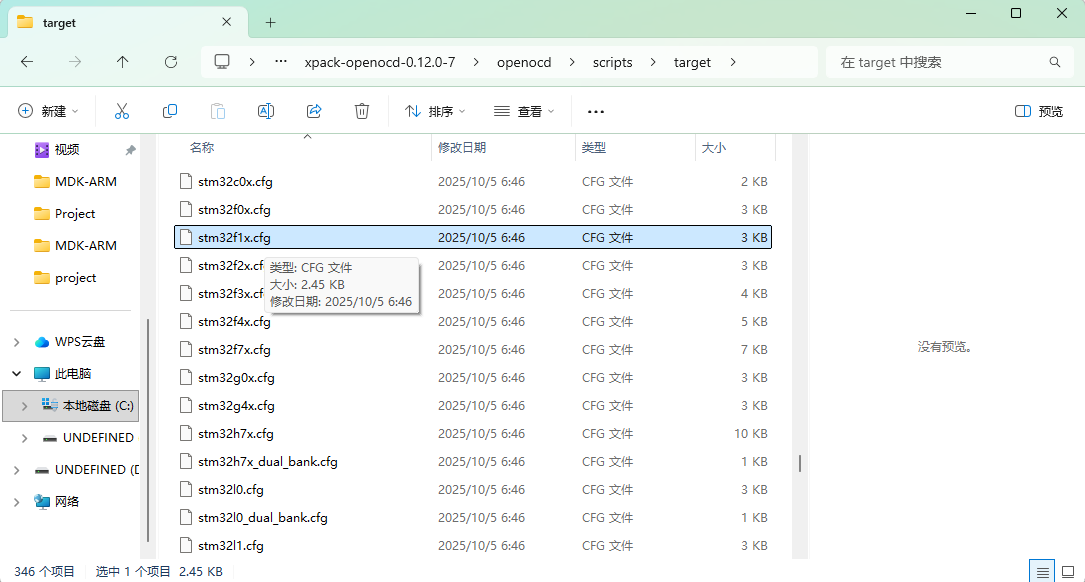Click the pin icon beside 视频
Image resolution: width=1085 pixels, height=582 pixels.
pos(130,150)
